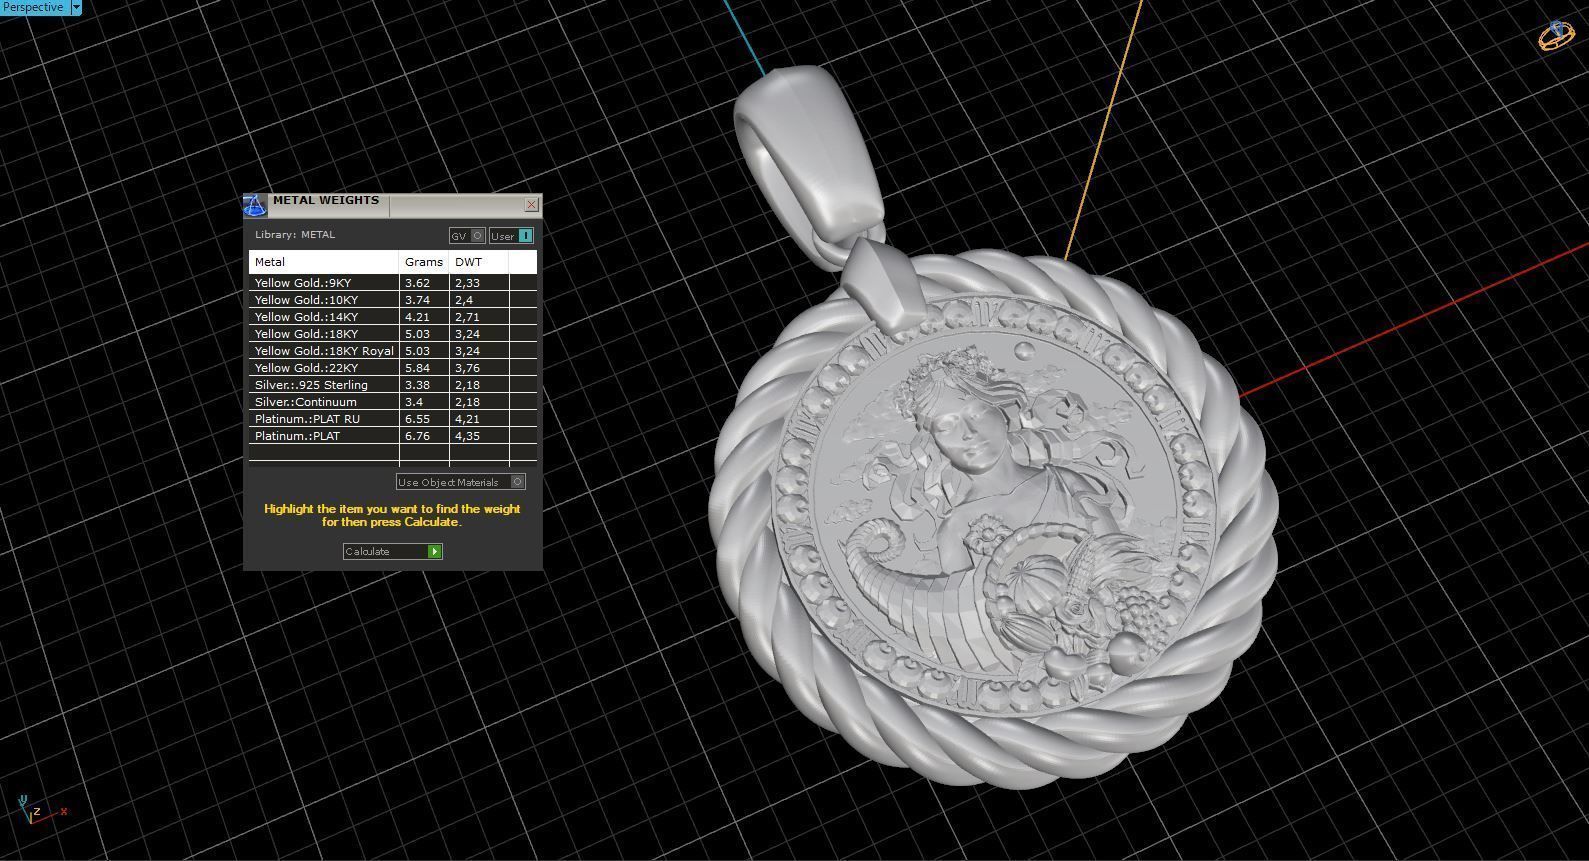The width and height of the screenshot is (1589, 861).
Task: Toggle the User library switch
Action: click(x=511, y=236)
